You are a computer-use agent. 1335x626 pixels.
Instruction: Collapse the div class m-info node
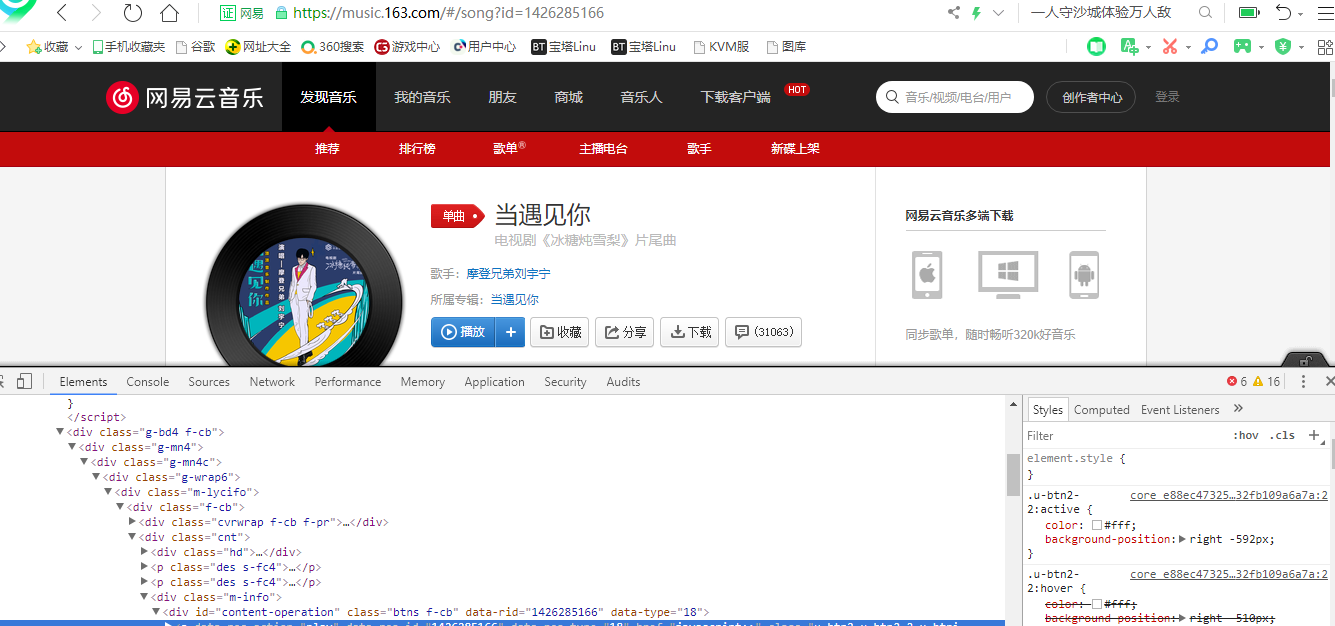(x=145, y=597)
